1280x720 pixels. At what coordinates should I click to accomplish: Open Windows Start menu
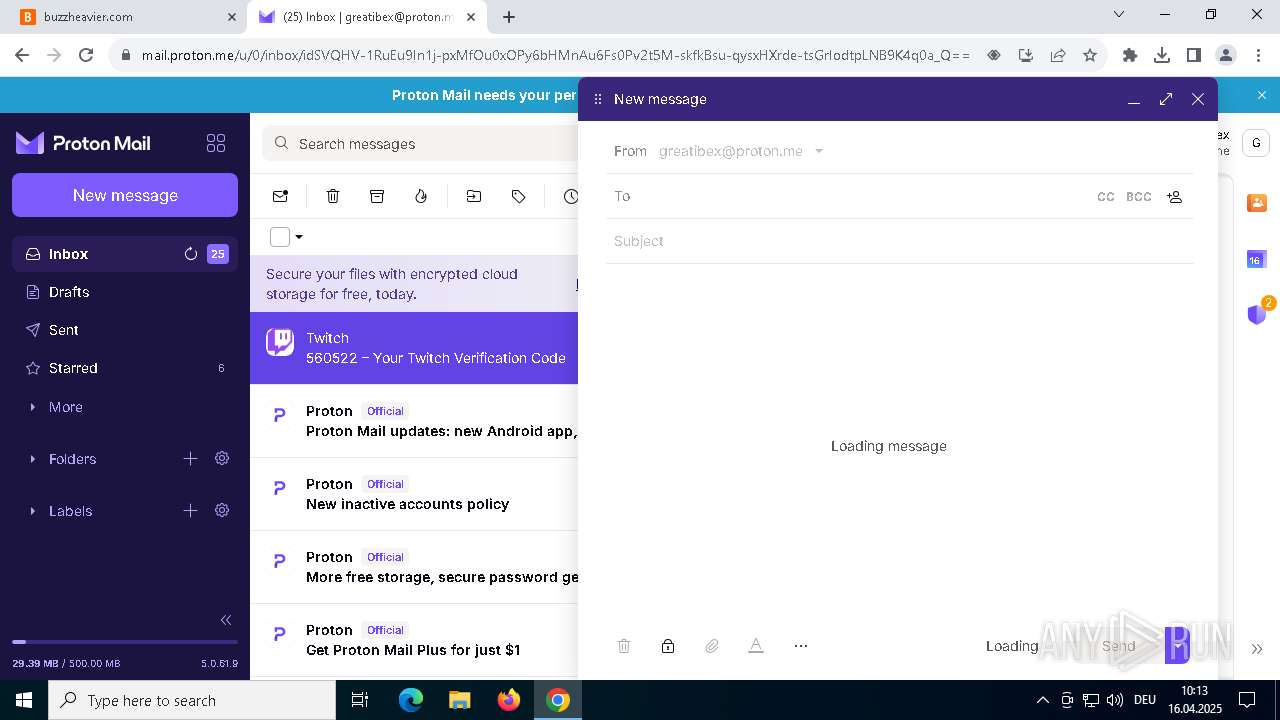tap(24, 700)
